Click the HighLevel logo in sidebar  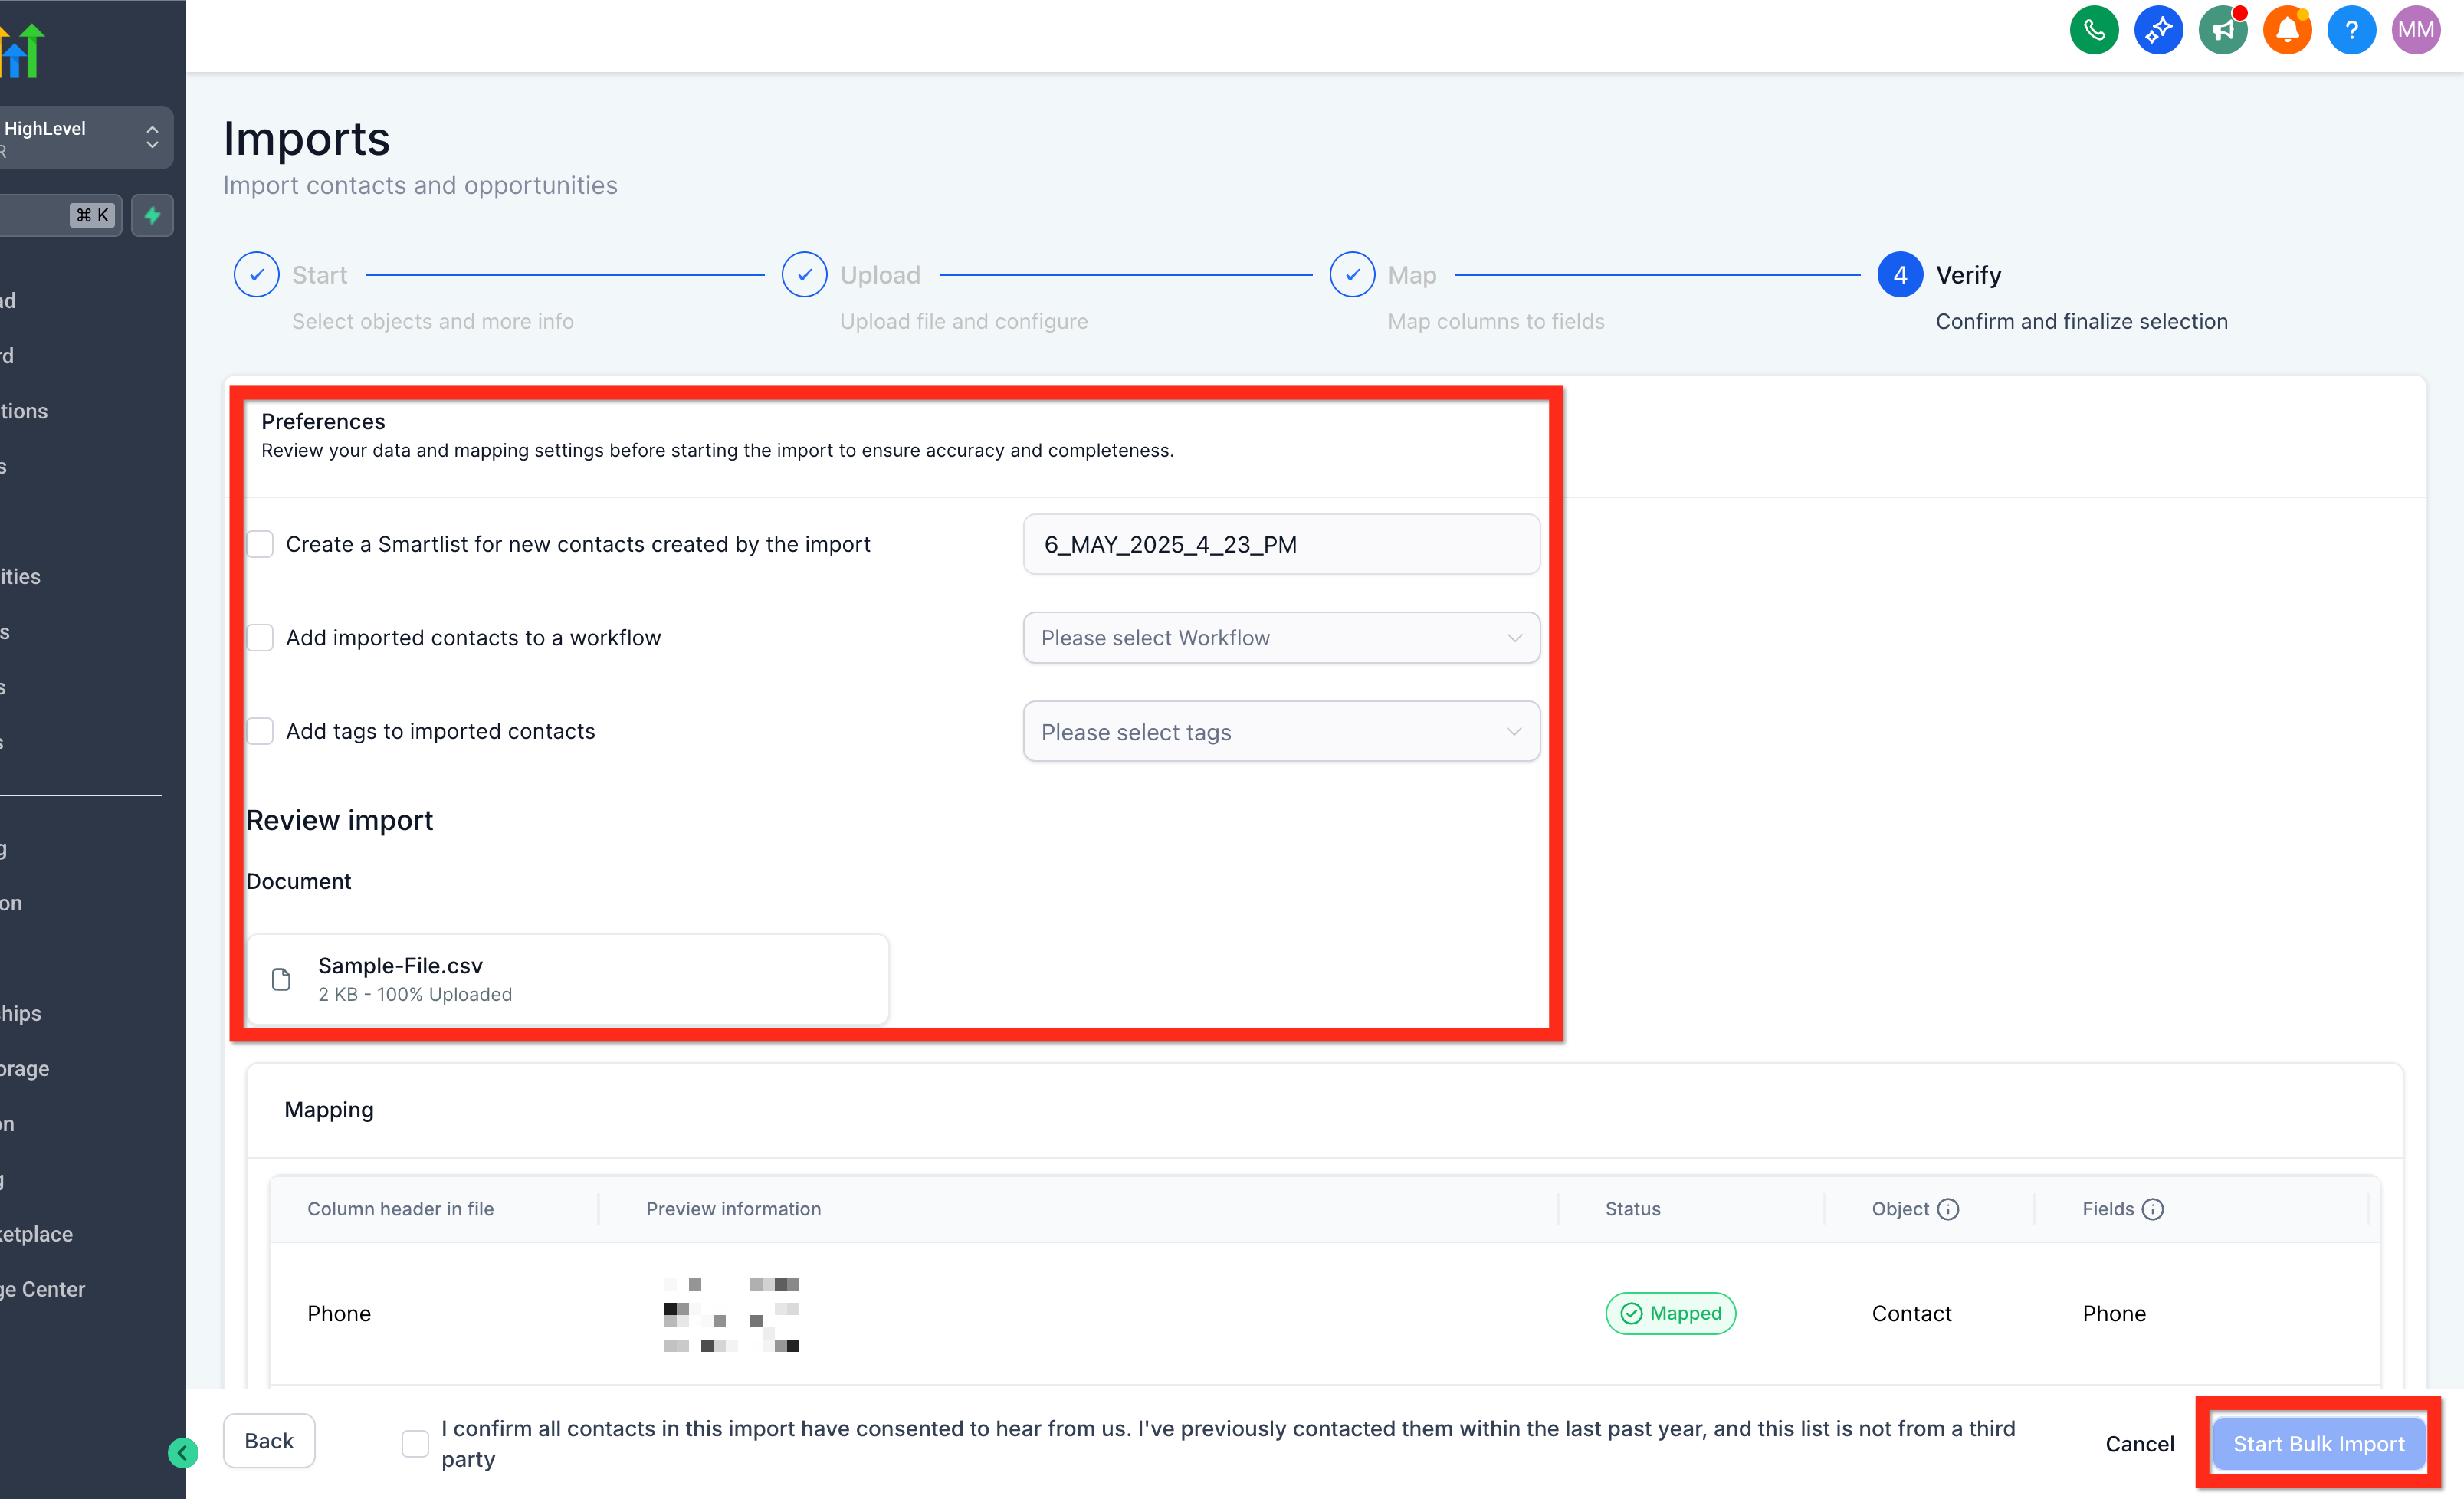pyautogui.click(x=22, y=50)
